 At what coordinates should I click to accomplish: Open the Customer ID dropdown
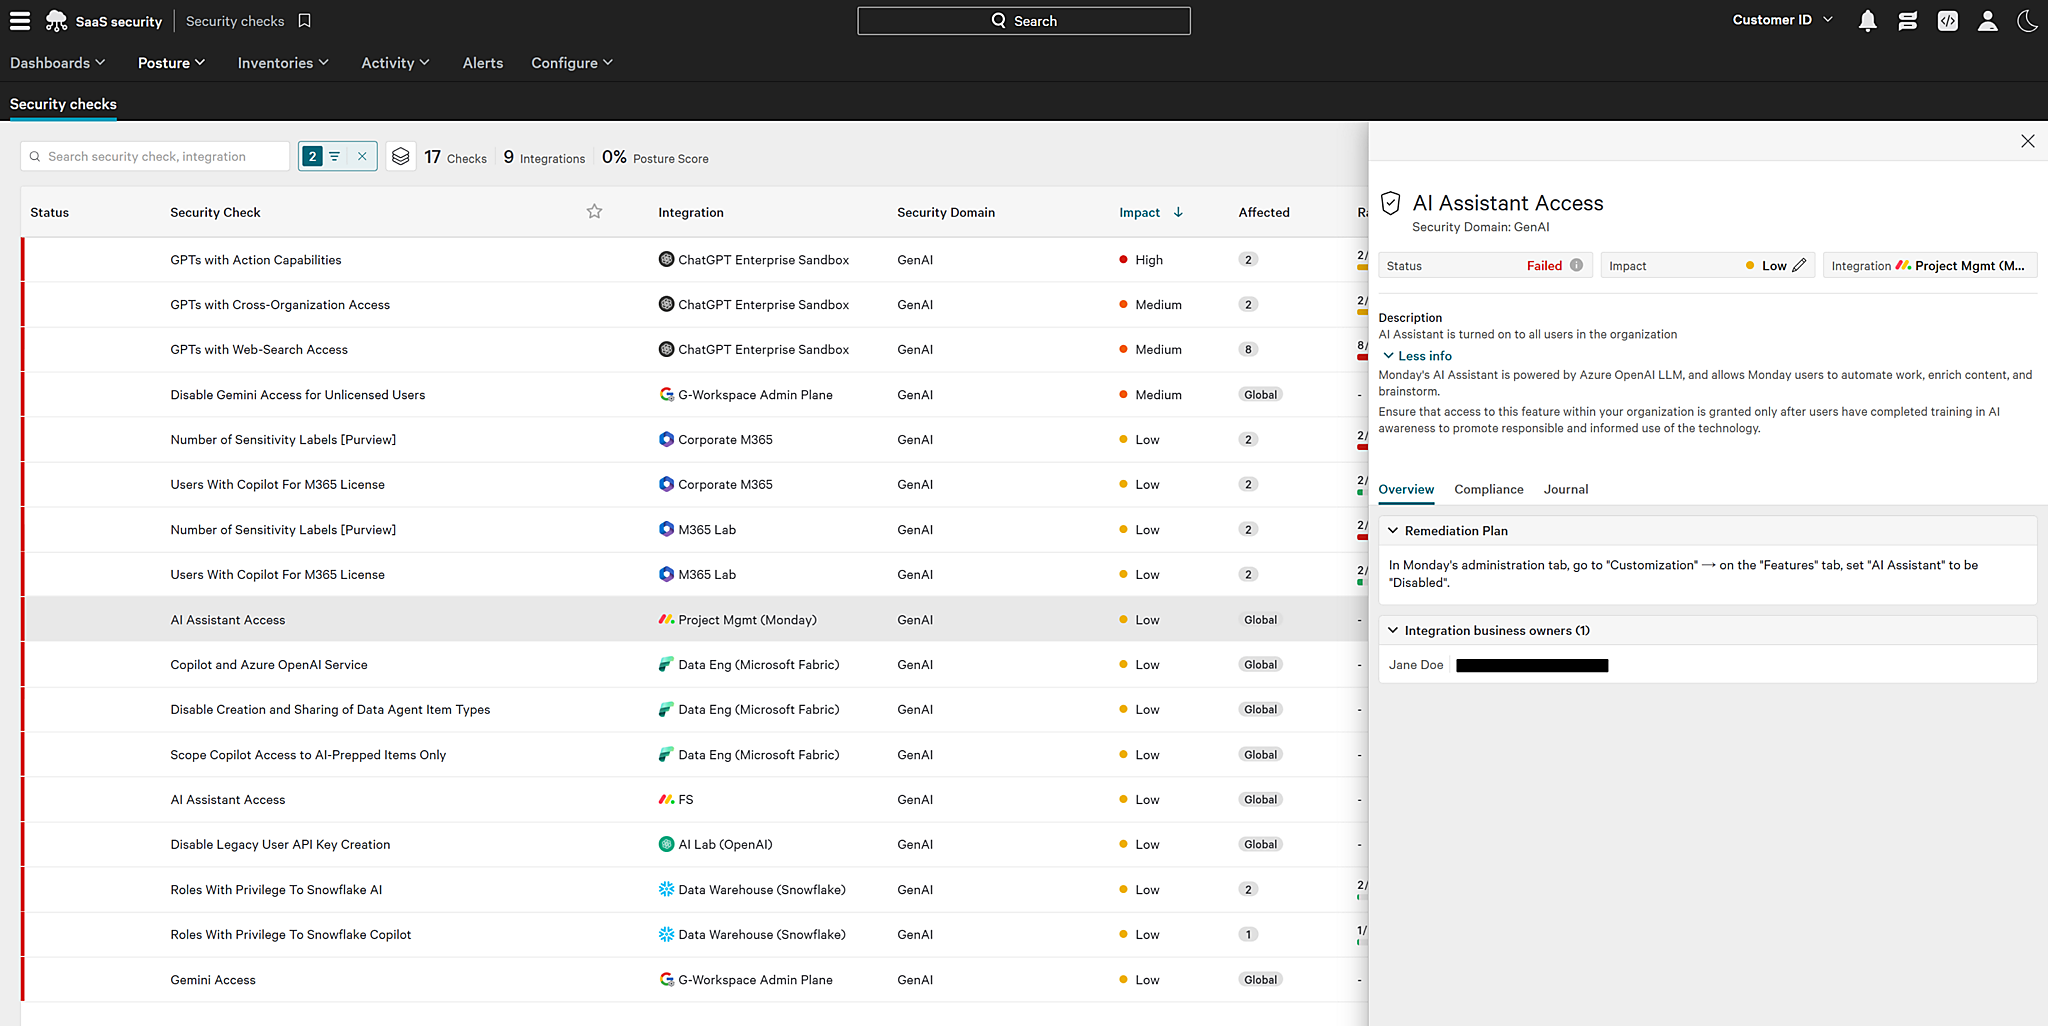click(1781, 19)
